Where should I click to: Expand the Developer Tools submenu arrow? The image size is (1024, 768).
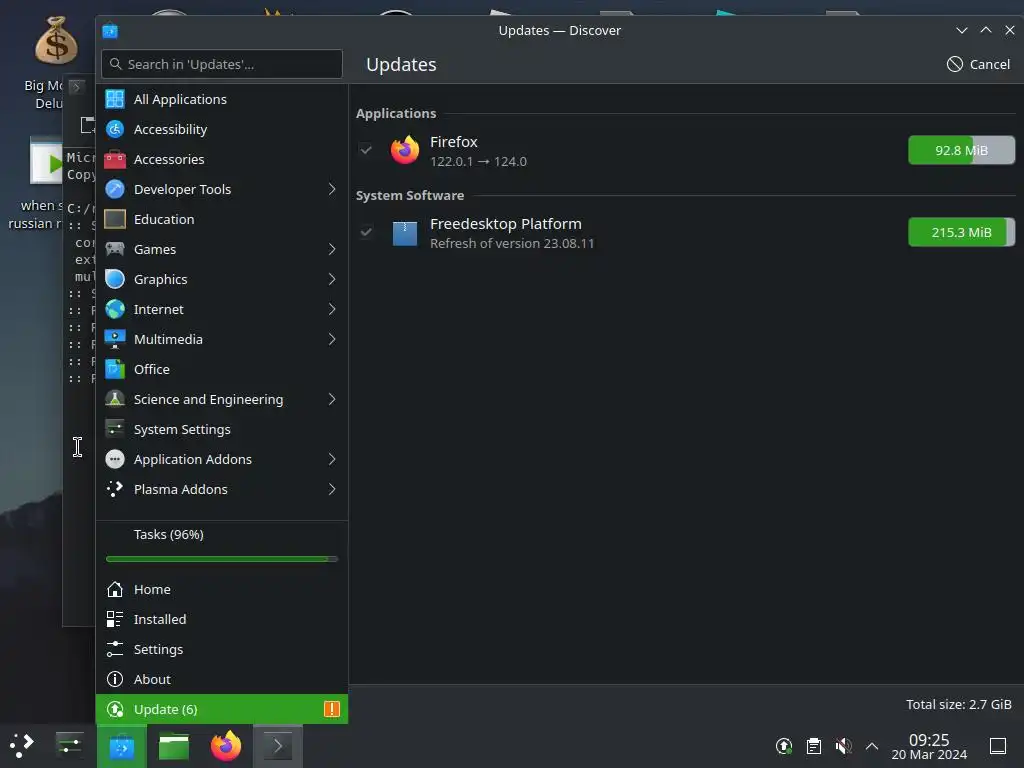[x=332, y=189]
